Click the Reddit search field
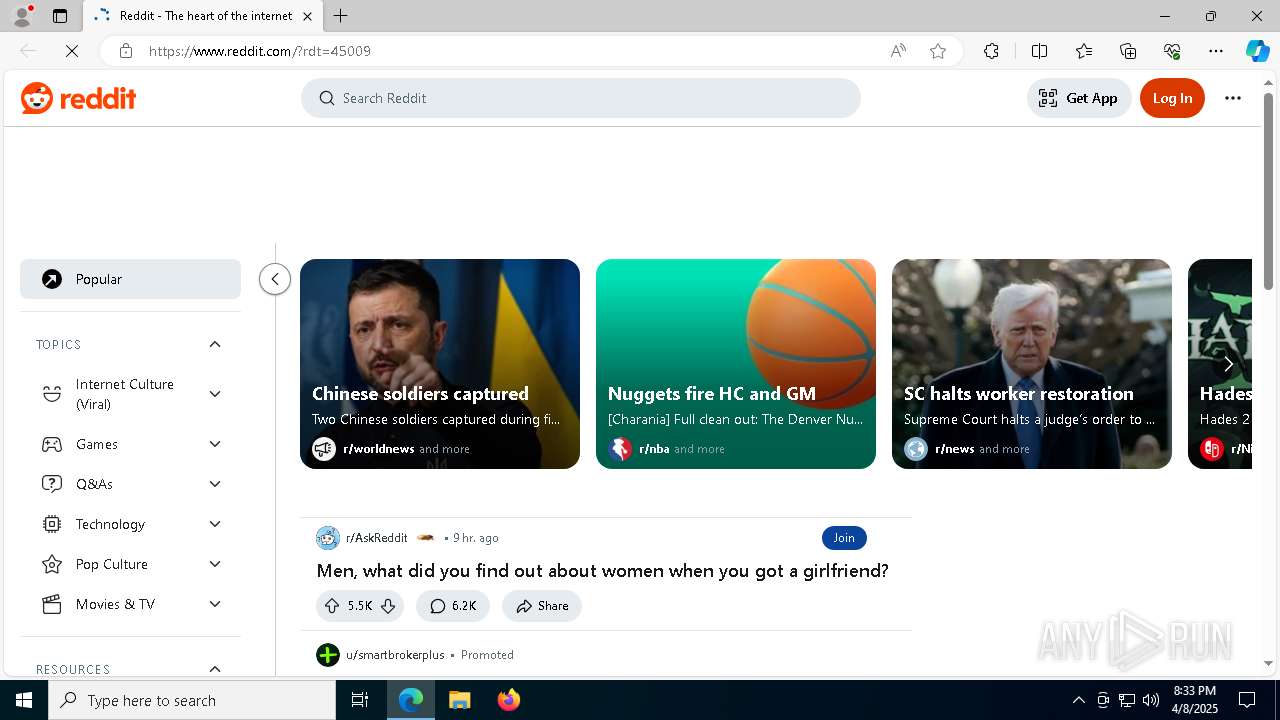Image resolution: width=1280 pixels, height=720 pixels. tap(580, 98)
